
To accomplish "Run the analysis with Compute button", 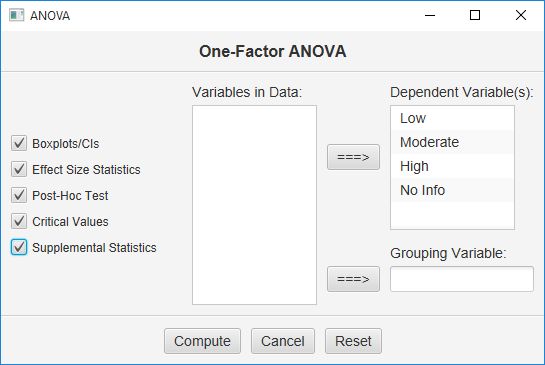I will (202, 341).
